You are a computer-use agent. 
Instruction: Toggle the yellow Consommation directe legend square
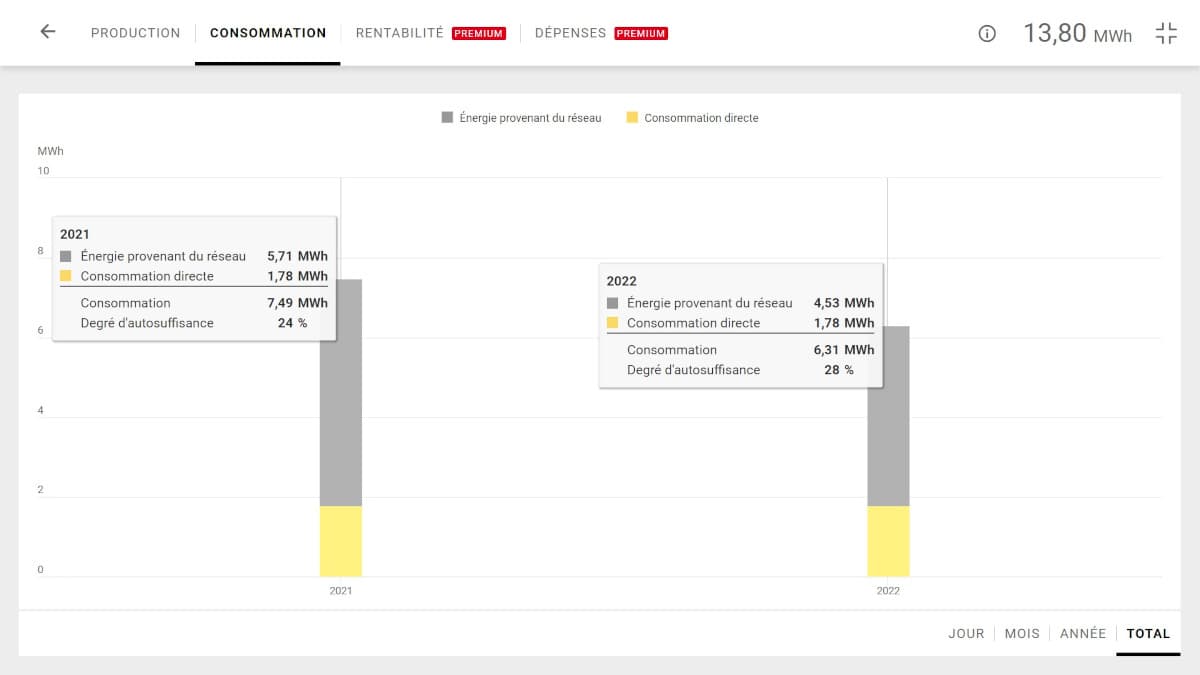[632, 118]
